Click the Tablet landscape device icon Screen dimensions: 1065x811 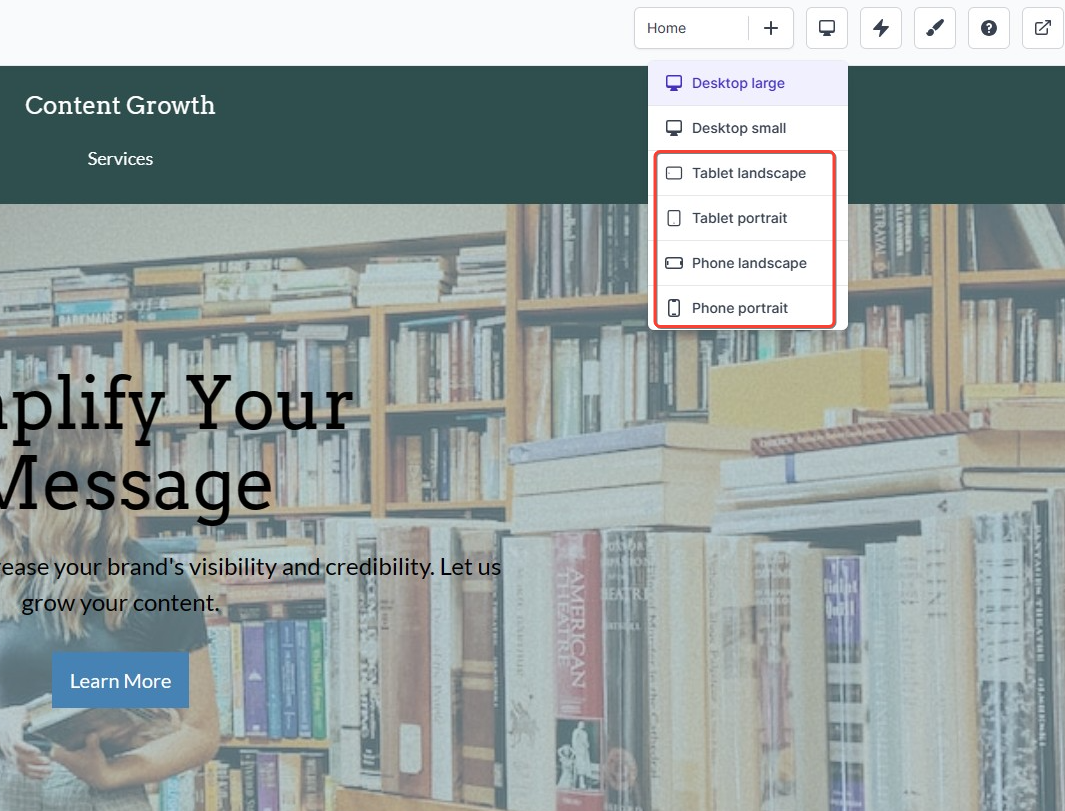[x=674, y=173]
